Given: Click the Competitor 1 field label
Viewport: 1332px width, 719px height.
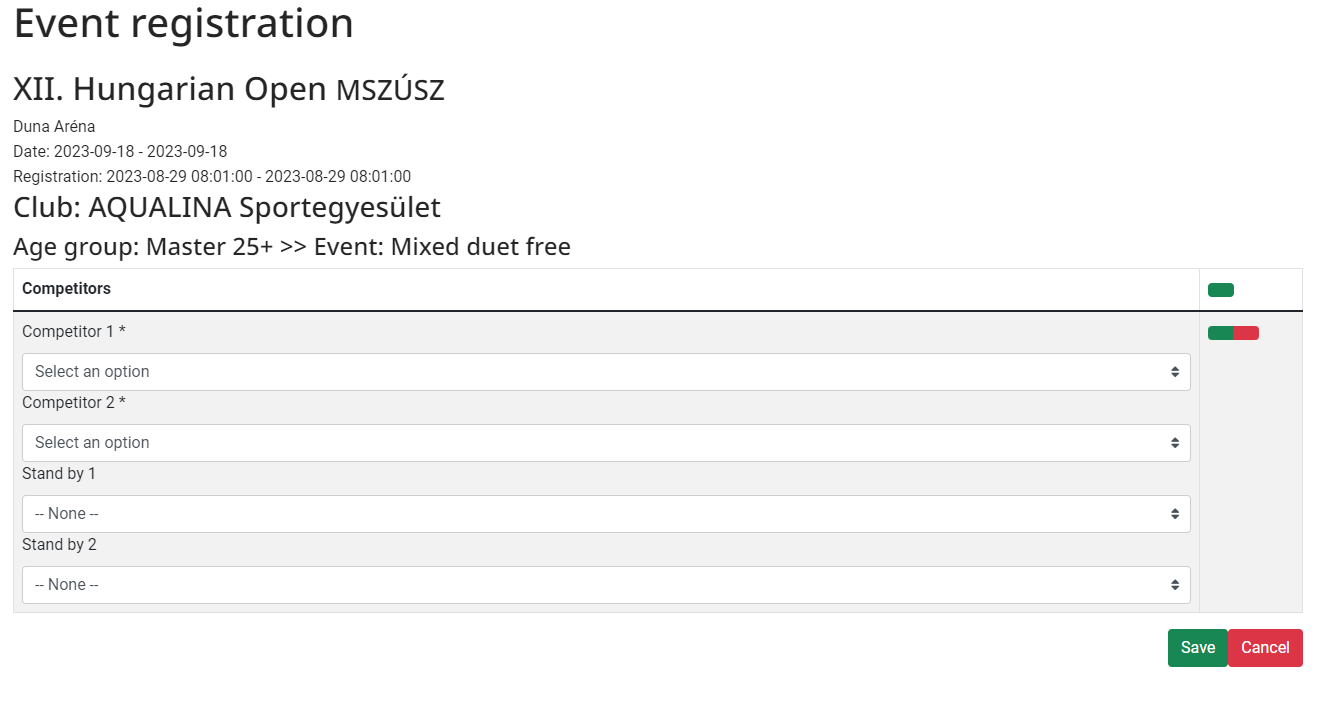Looking at the screenshot, I should [x=74, y=332].
